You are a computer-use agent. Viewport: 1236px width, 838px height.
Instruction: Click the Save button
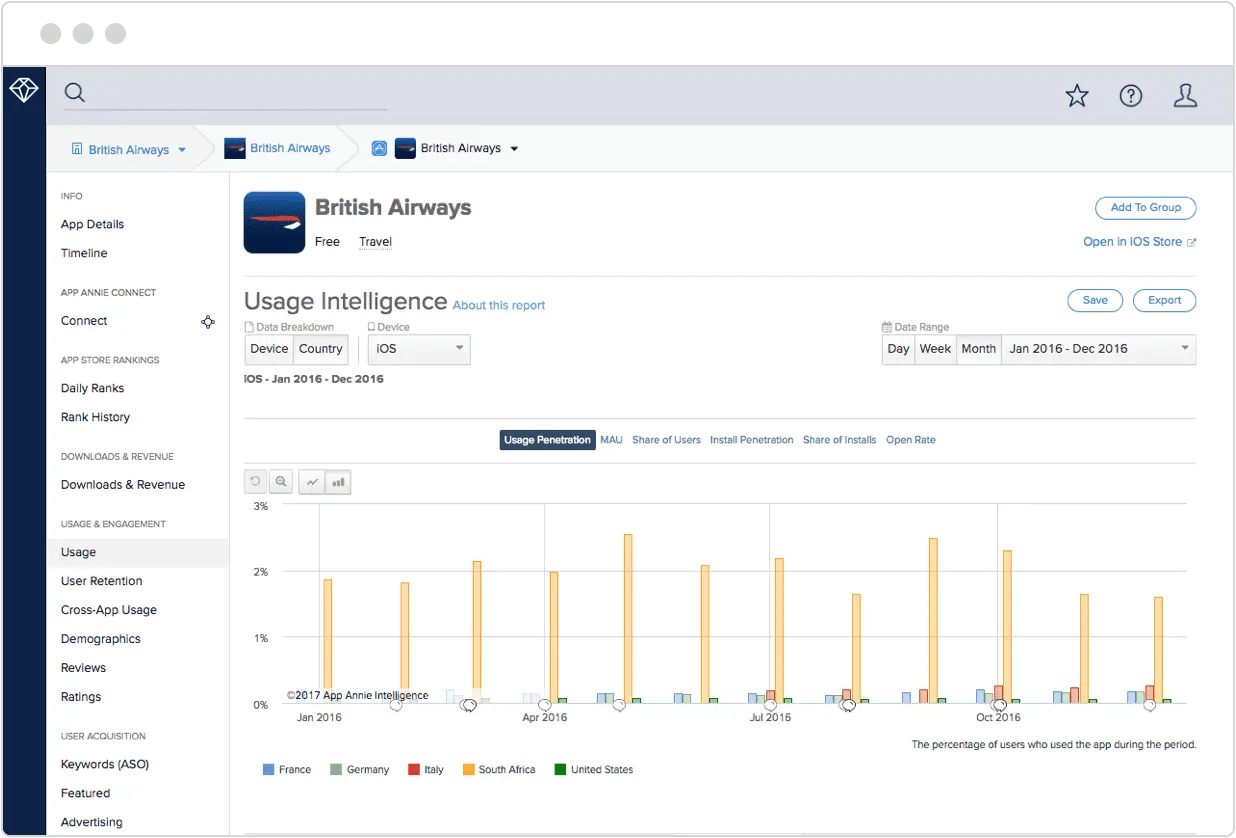click(x=1095, y=300)
